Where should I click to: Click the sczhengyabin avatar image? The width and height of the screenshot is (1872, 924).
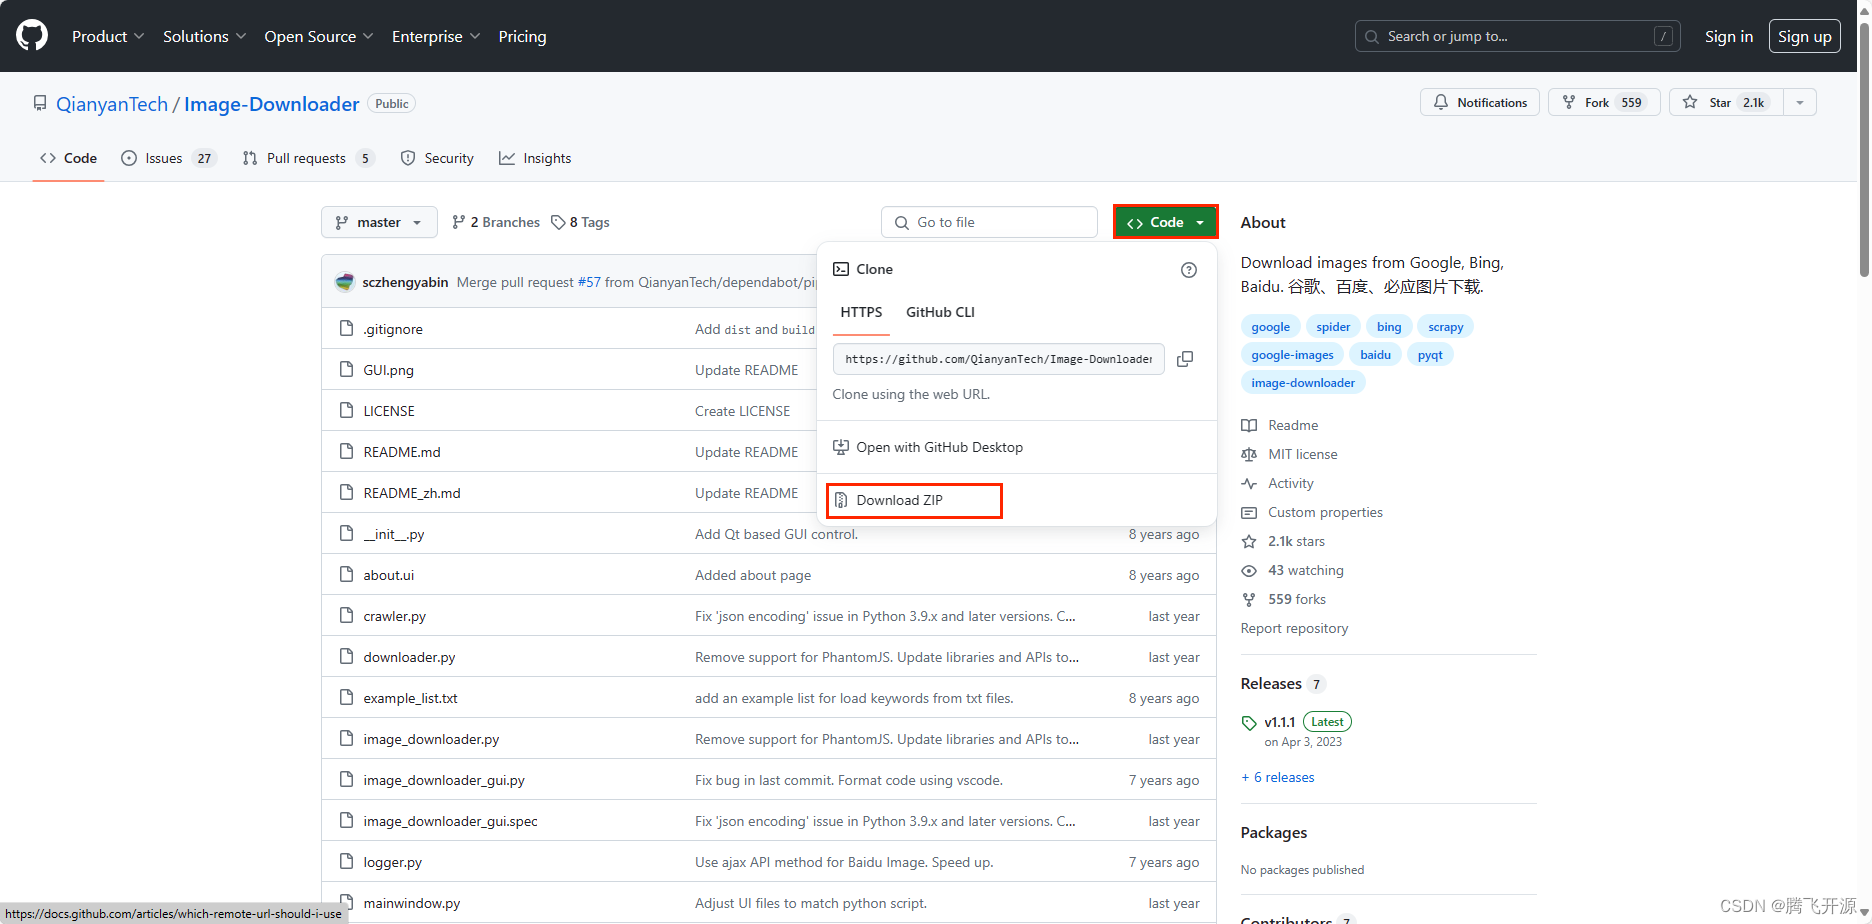[345, 282]
